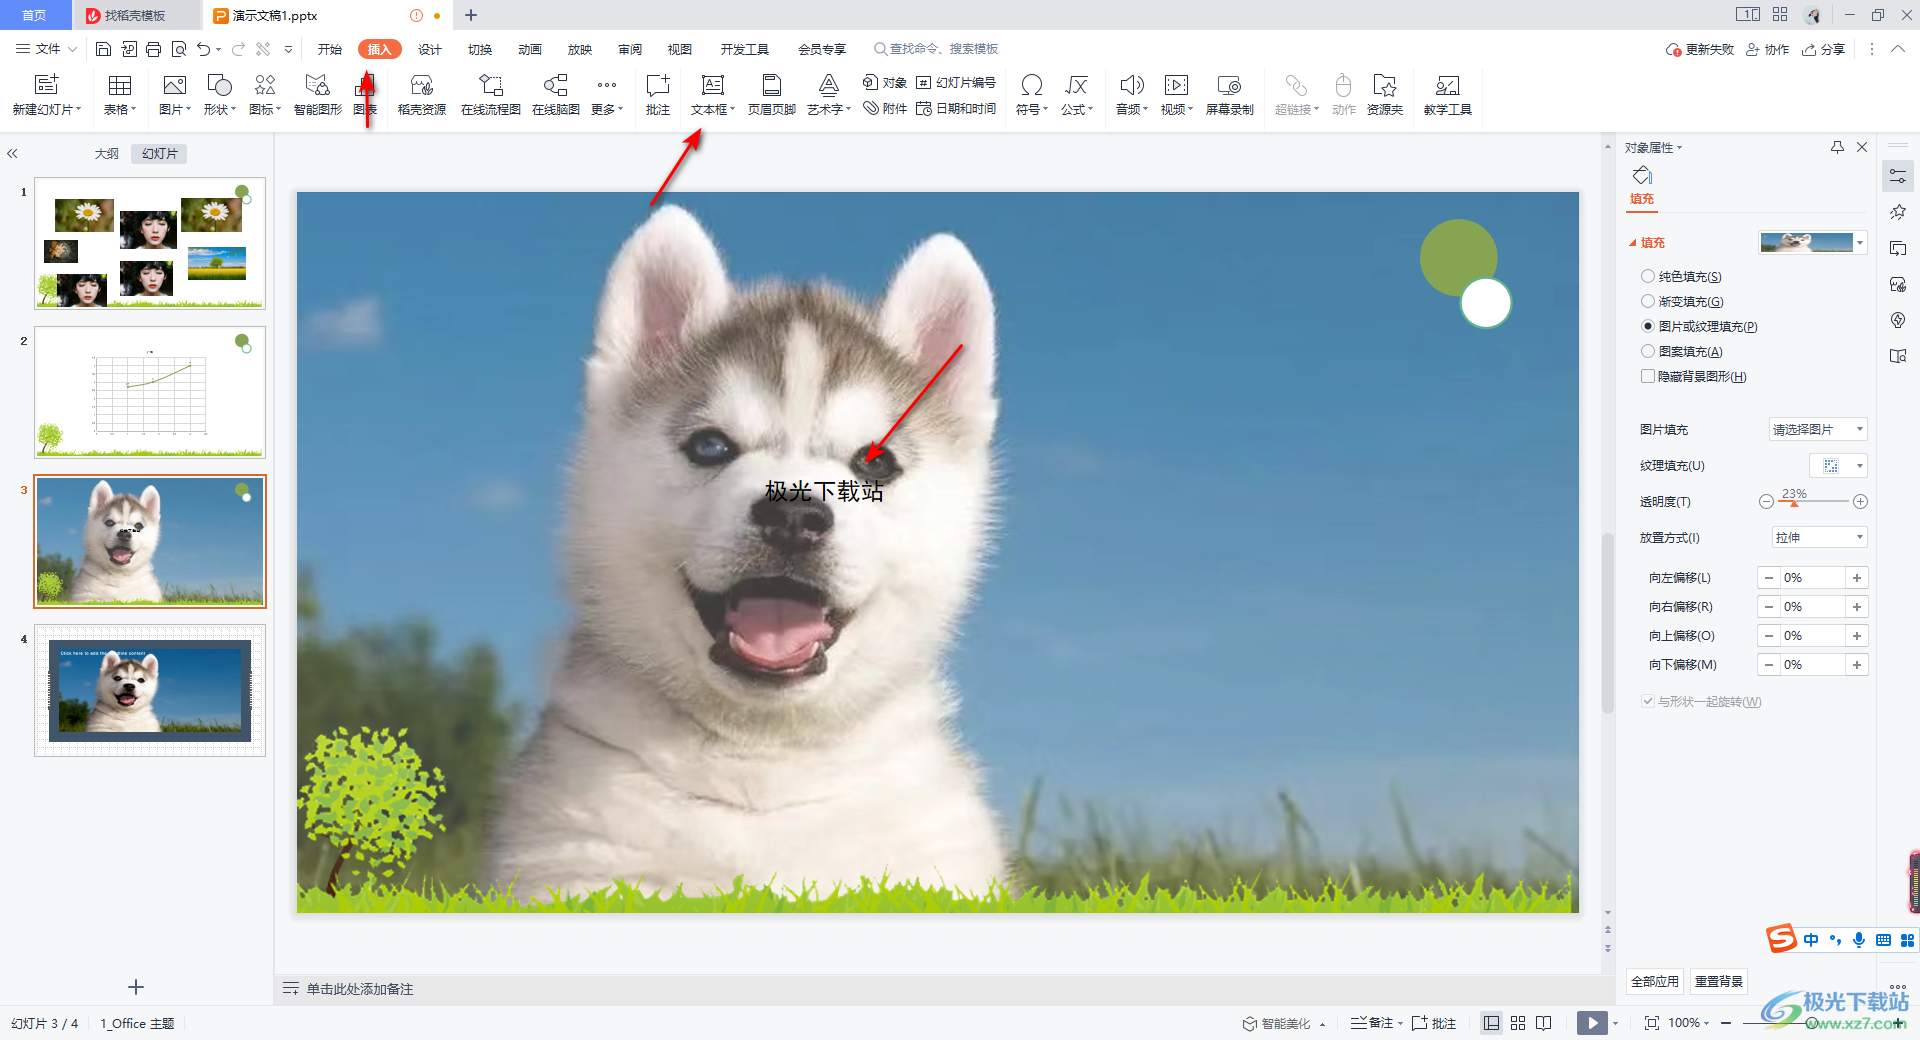This screenshot has width=1920, height=1040.
Task: Open the Resource Folder icon
Action: click(x=1385, y=86)
